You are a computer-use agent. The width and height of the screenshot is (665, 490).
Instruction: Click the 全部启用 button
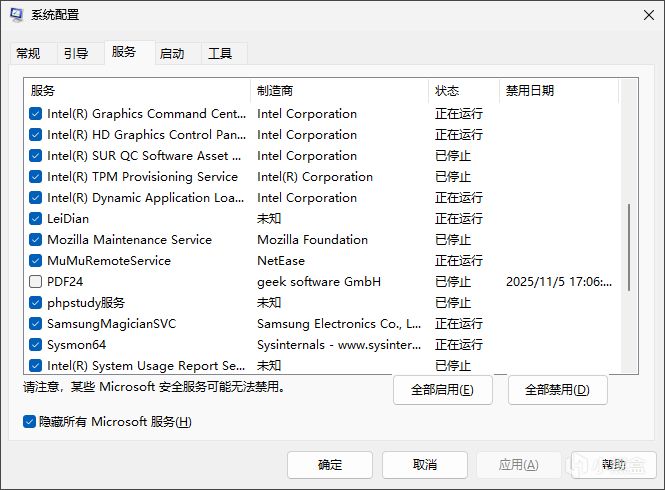(x=442, y=390)
